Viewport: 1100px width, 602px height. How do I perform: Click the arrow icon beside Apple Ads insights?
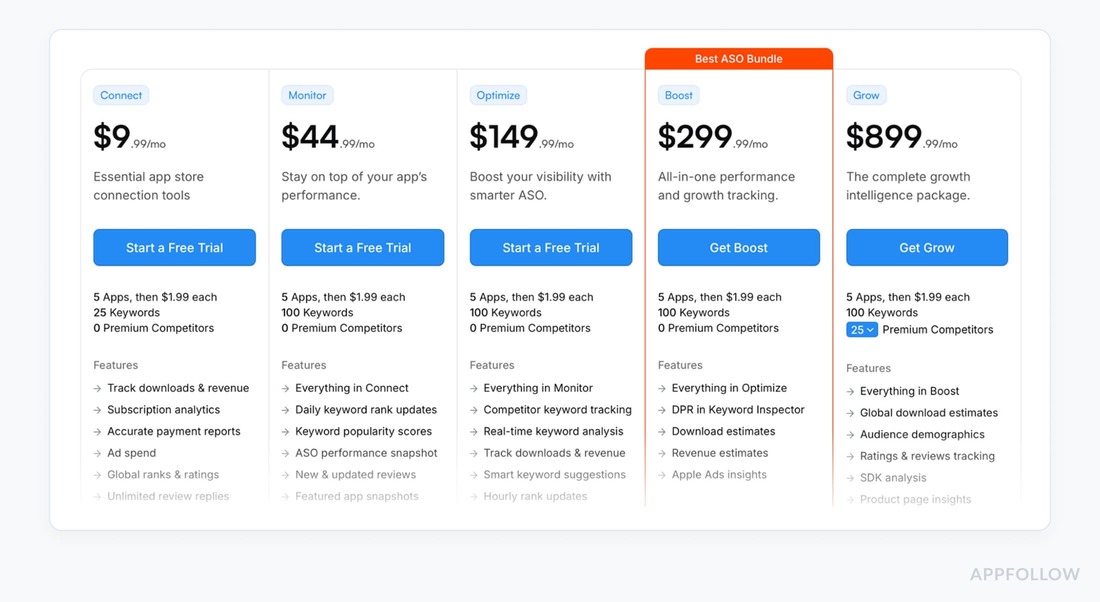(x=661, y=475)
